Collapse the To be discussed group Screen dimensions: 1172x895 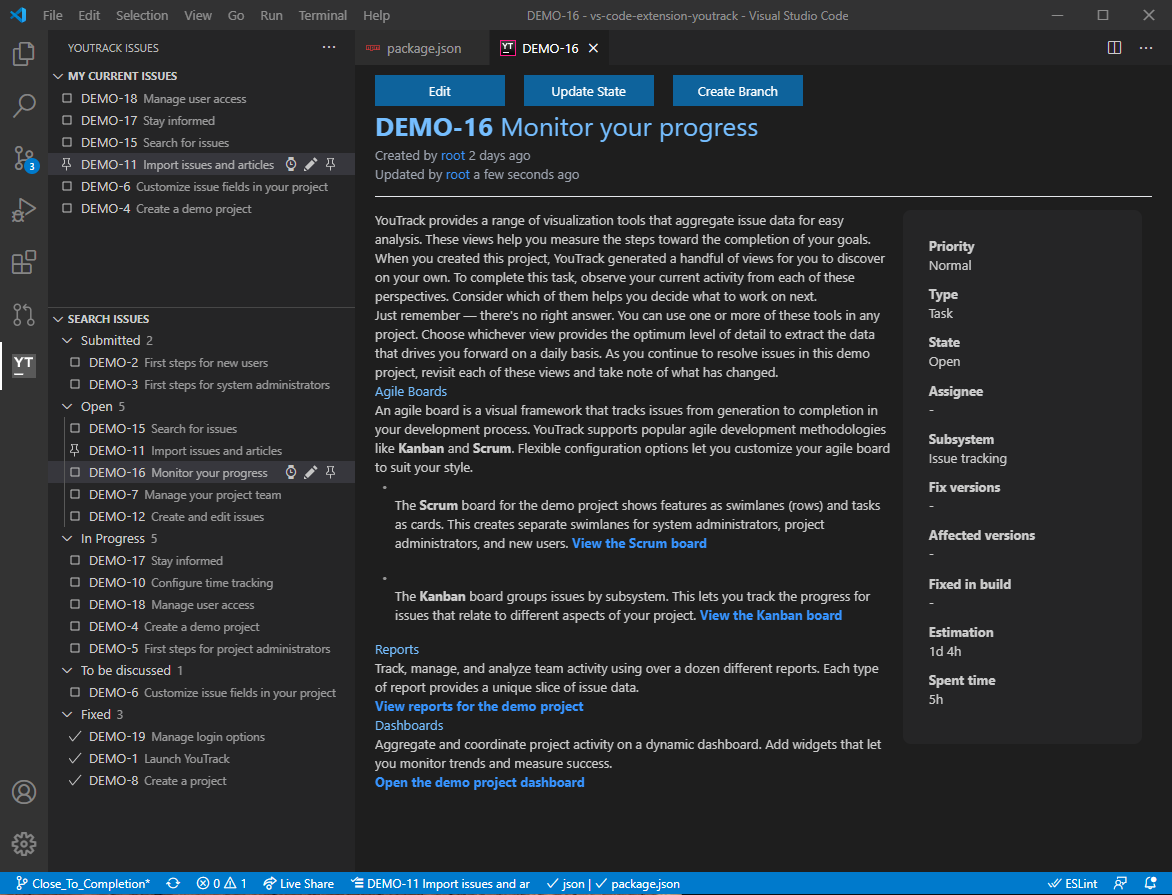click(67, 671)
